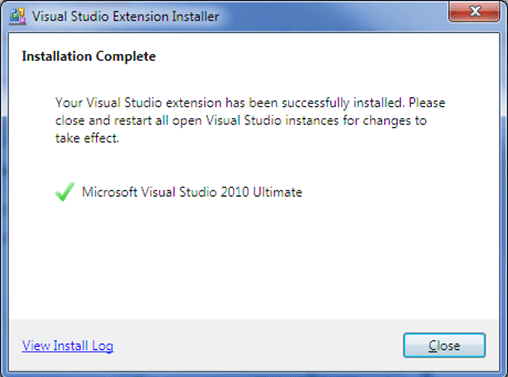
Task: Click the Installation Complete heading
Action: [x=89, y=56]
